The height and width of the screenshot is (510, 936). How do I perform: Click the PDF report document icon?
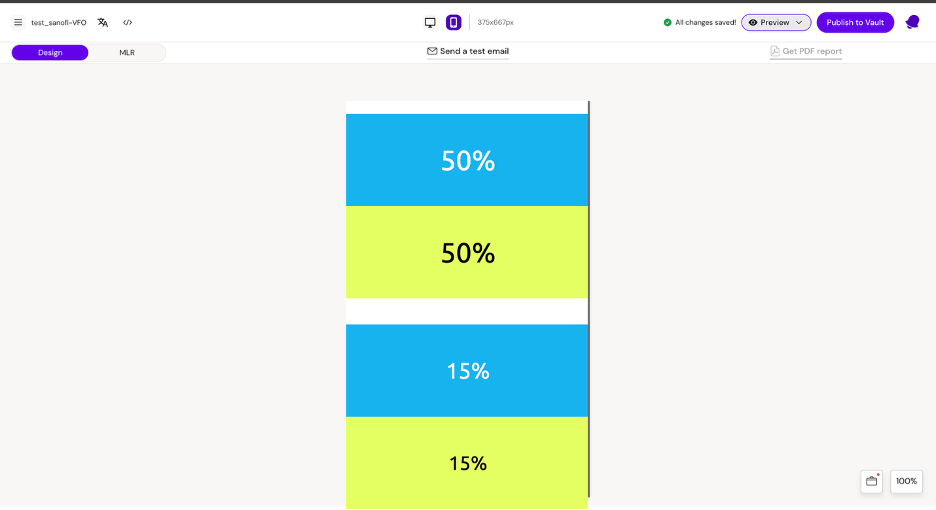pyautogui.click(x=775, y=51)
